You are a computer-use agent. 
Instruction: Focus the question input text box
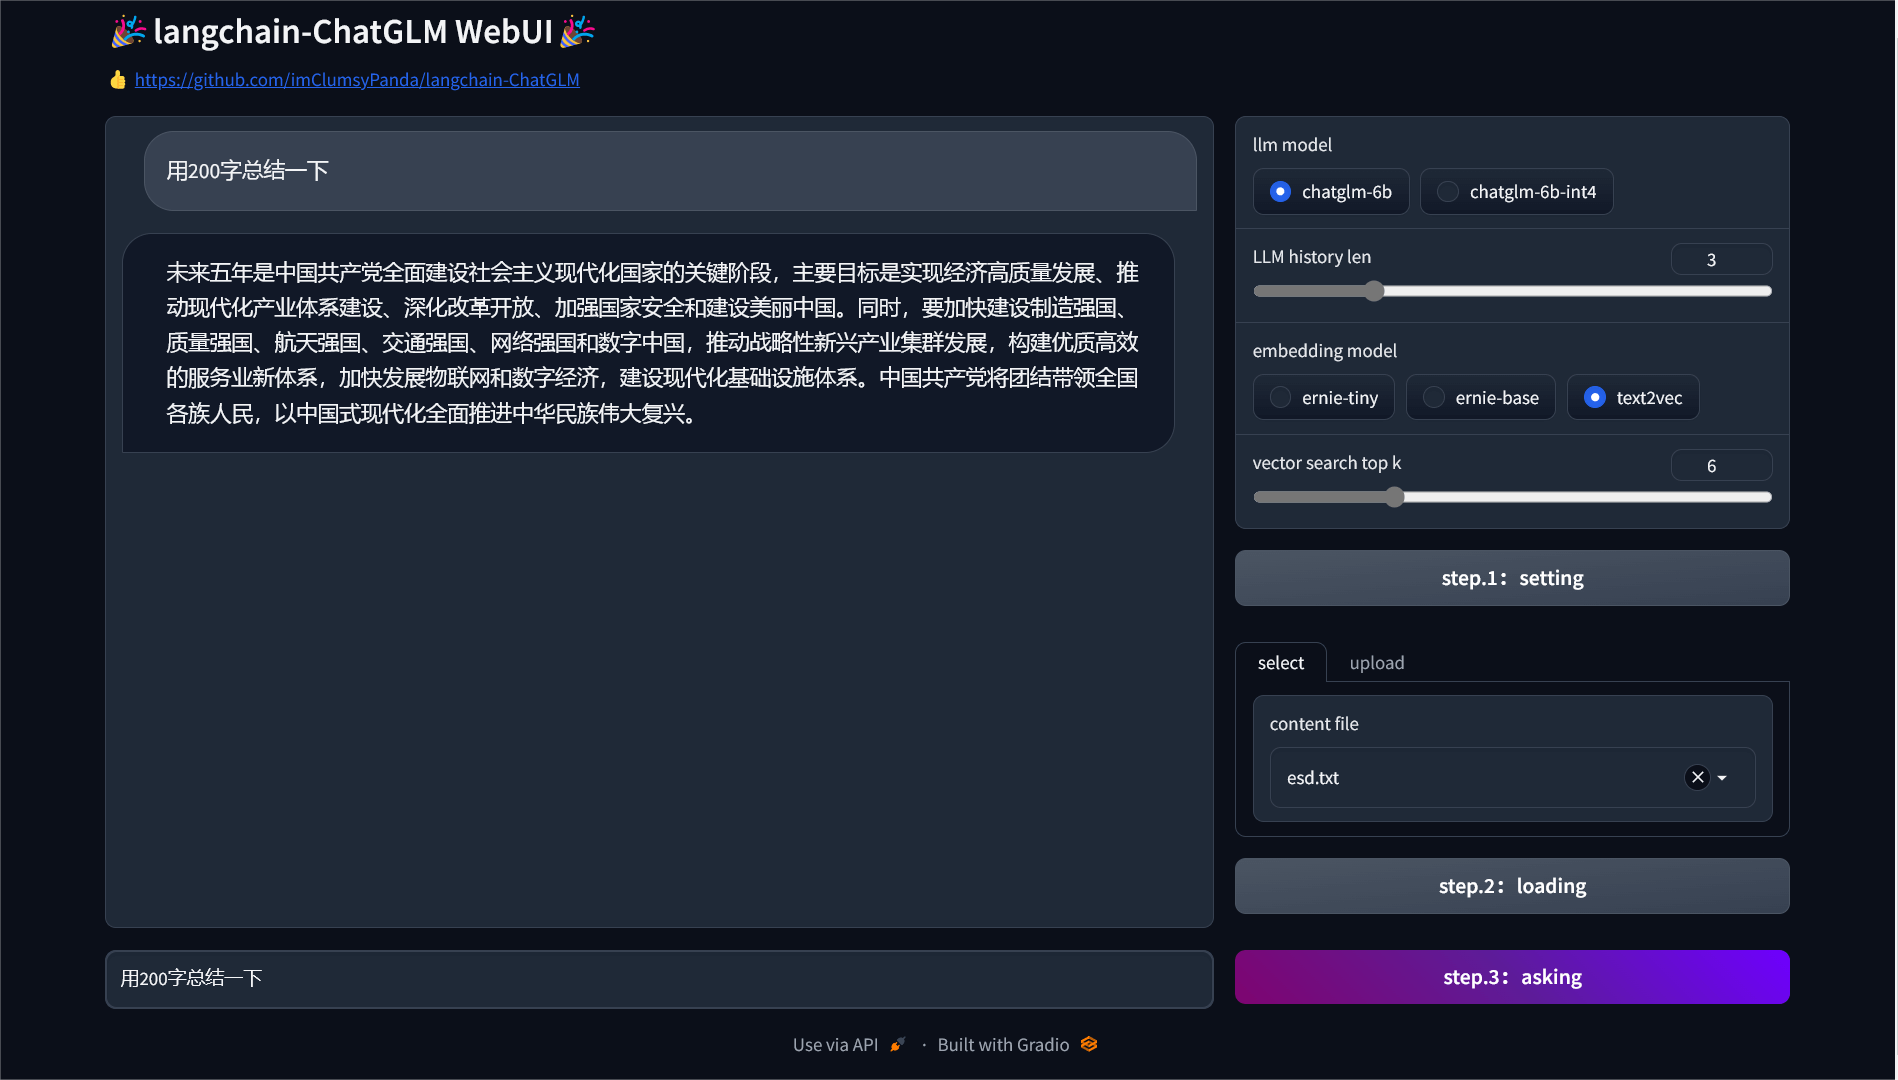click(658, 978)
